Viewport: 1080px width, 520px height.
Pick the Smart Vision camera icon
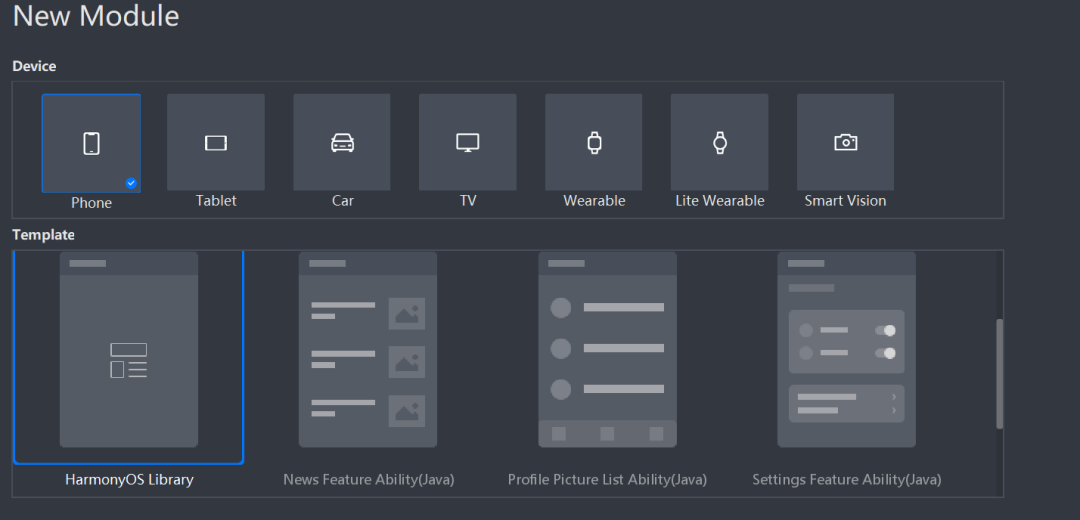pos(846,143)
